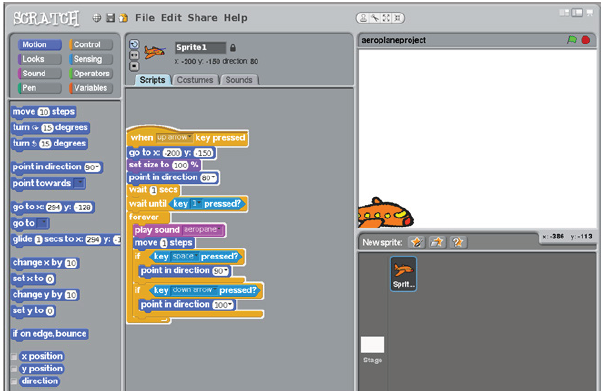The width and height of the screenshot is (601, 391).
Task: Click the wait 1 secs value field
Action: tap(153, 190)
